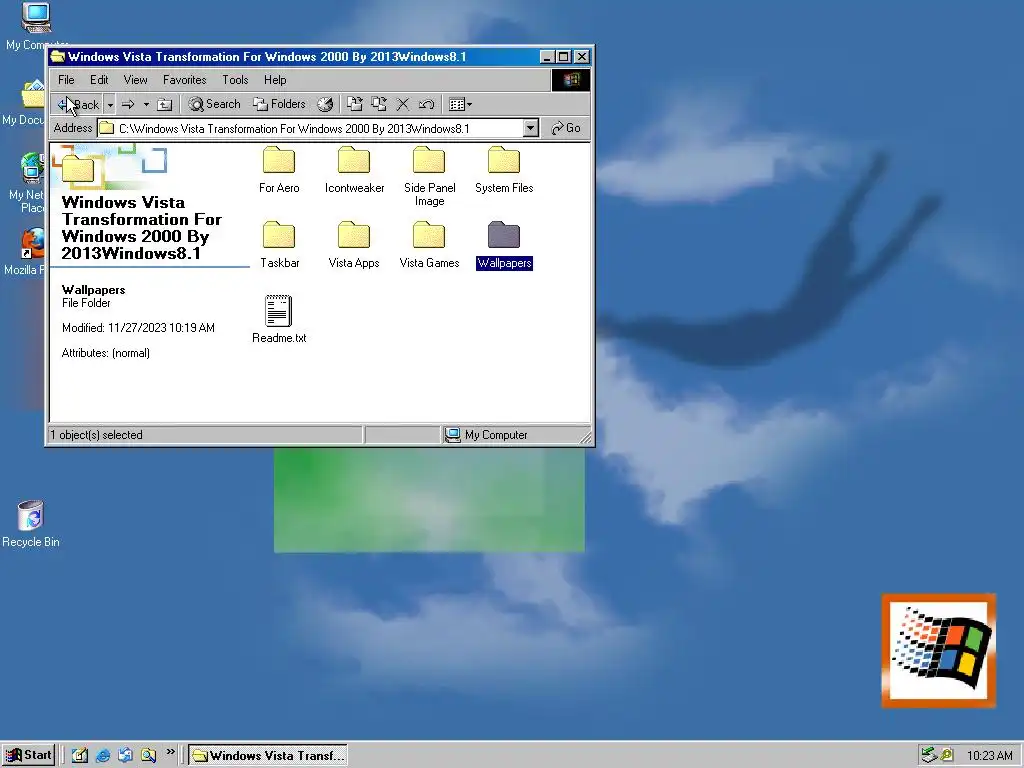Launch Outlook Express from Quick Launch
This screenshot has height=768, width=1024.
coord(125,755)
